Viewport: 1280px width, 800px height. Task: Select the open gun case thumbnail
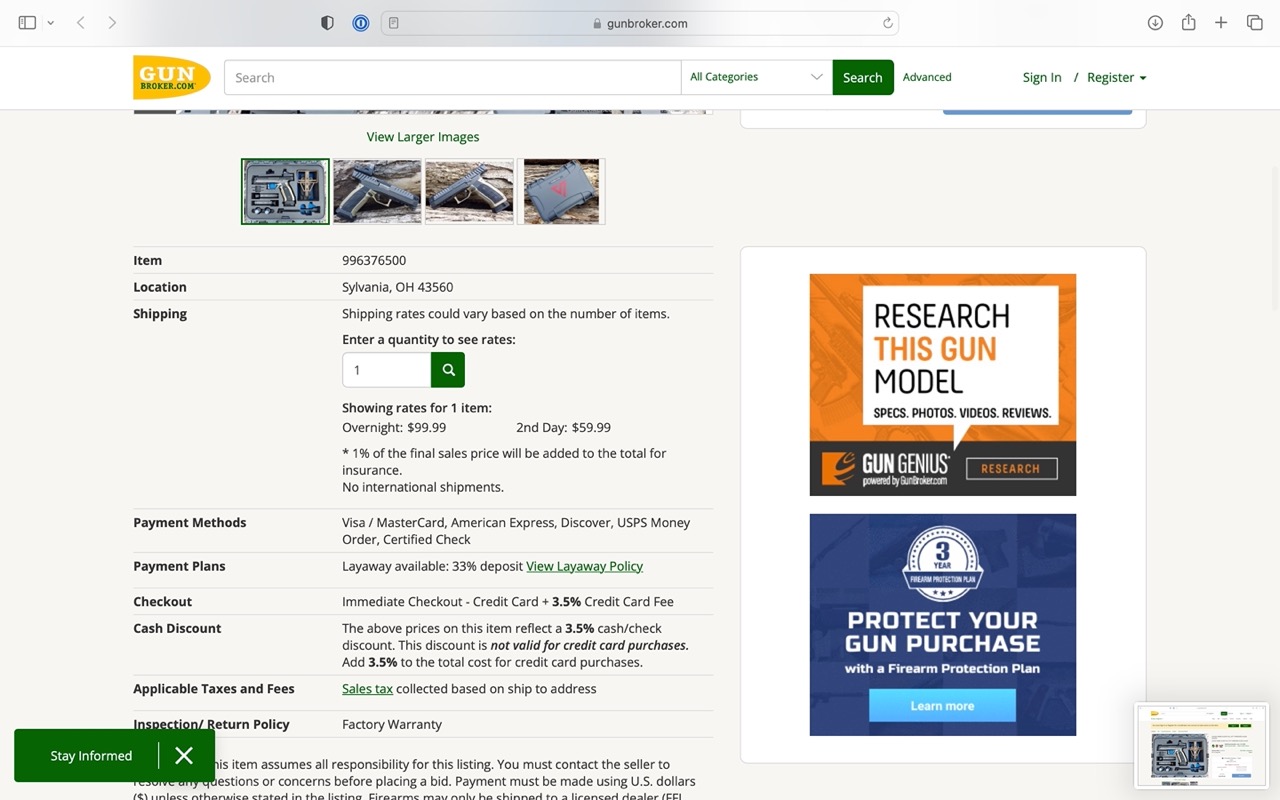[x=285, y=191]
